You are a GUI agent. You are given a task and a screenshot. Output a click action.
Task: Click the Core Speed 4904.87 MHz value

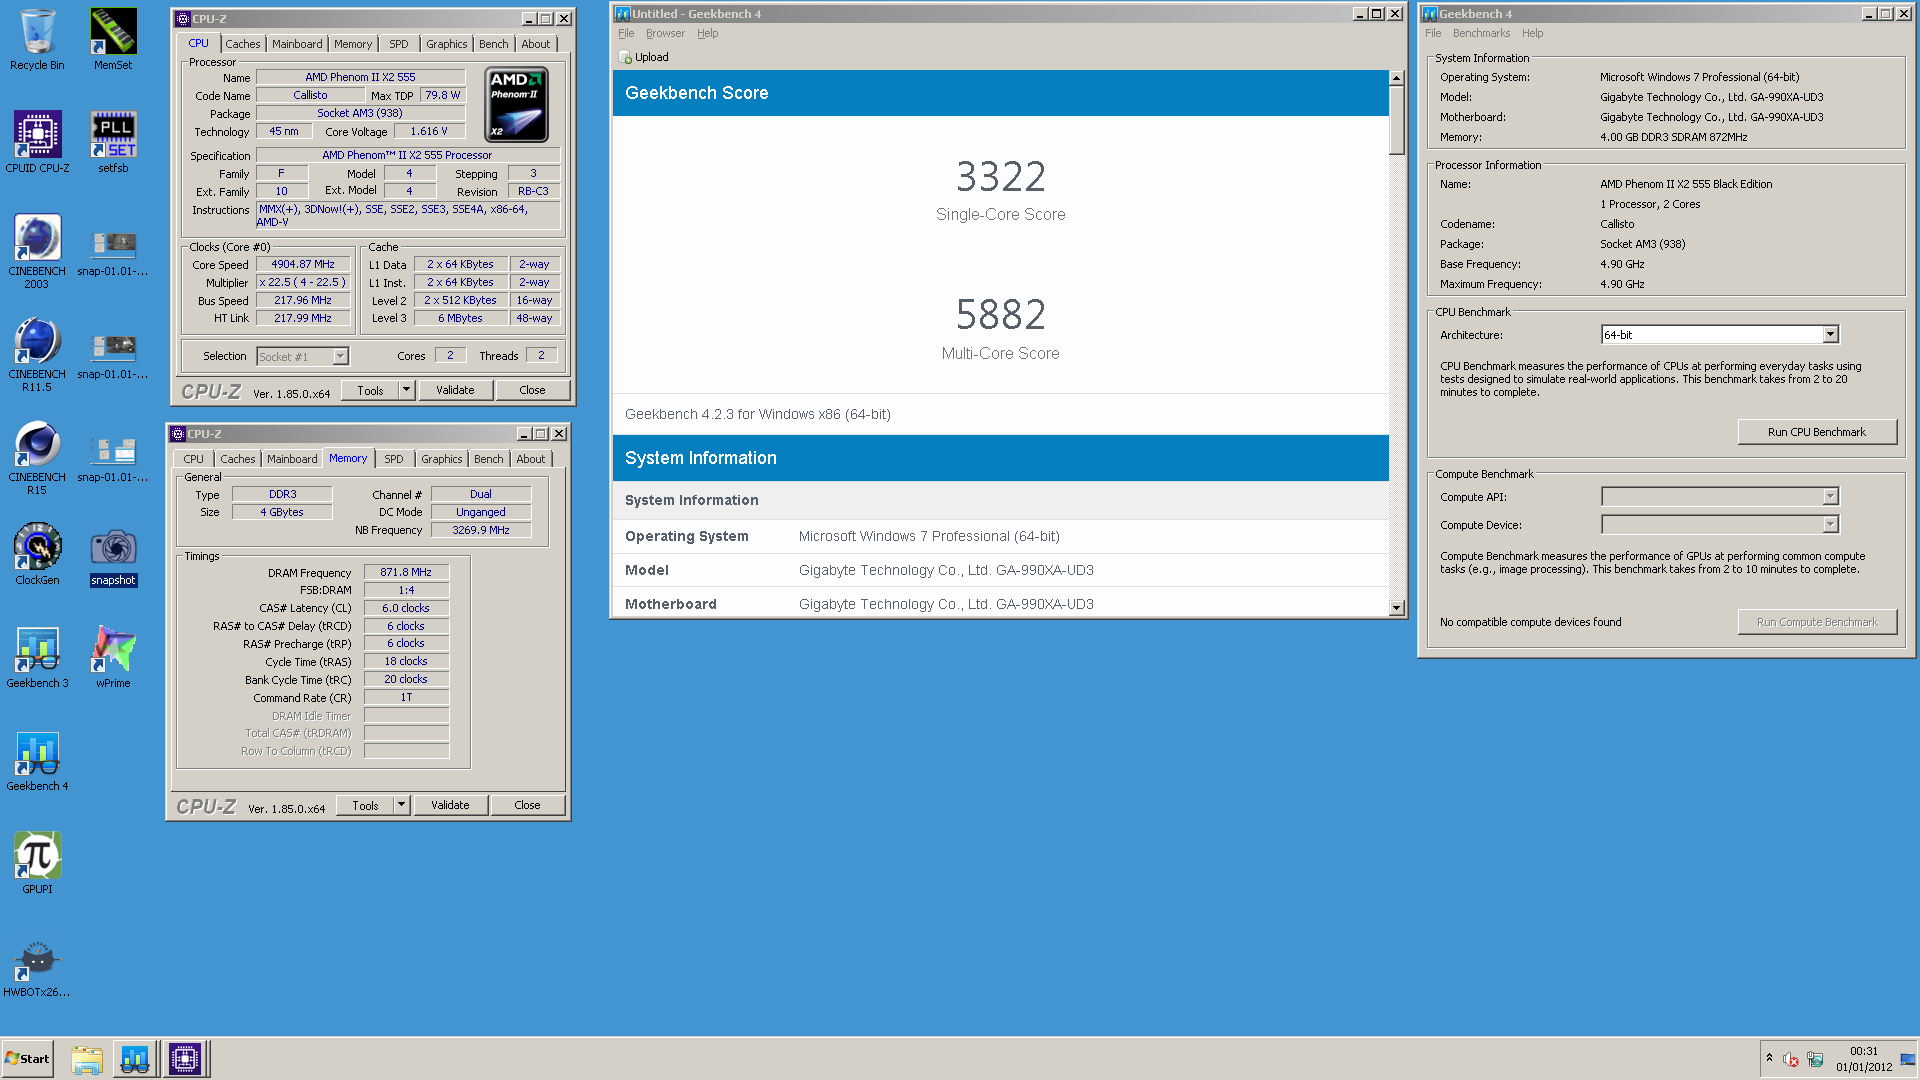[303, 264]
